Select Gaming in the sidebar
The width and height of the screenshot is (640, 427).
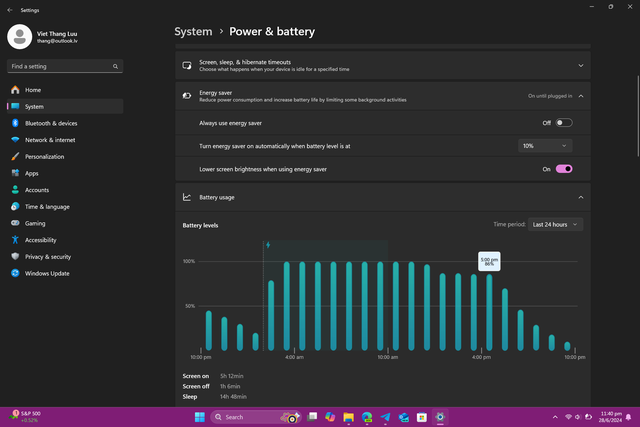coord(35,223)
